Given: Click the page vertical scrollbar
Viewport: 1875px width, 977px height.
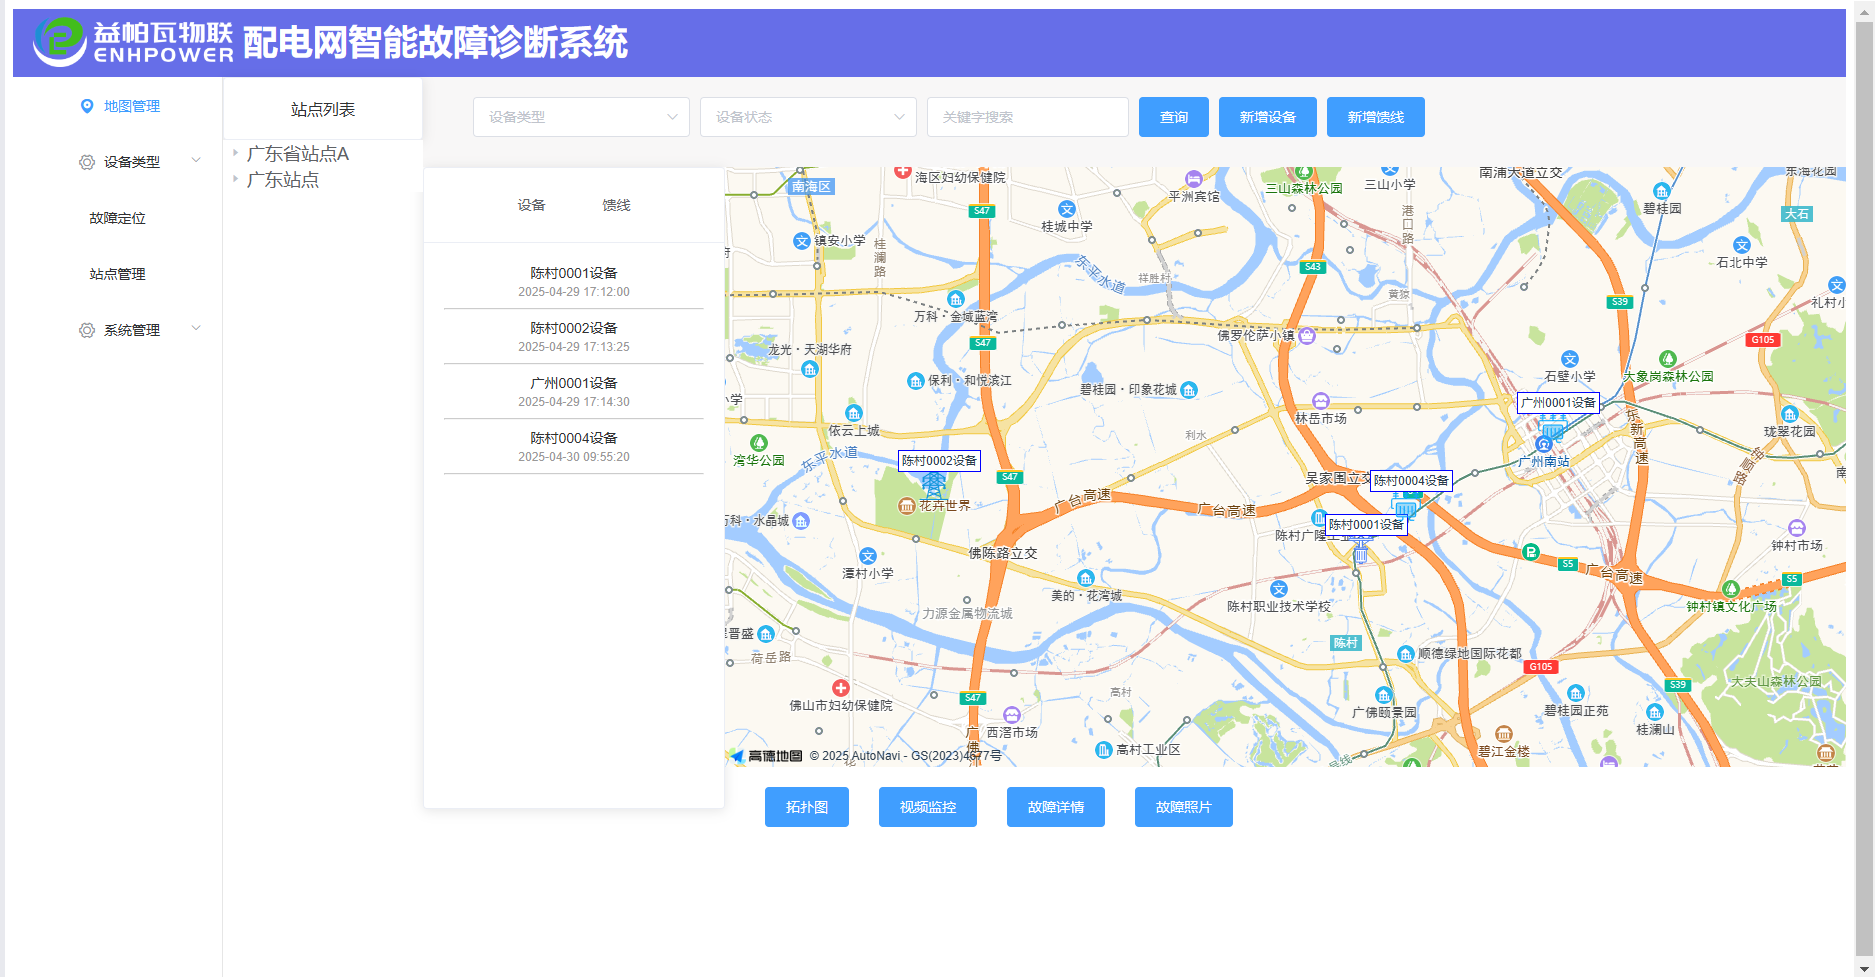Looking at the screenshot, I should tap(1865, 488).
